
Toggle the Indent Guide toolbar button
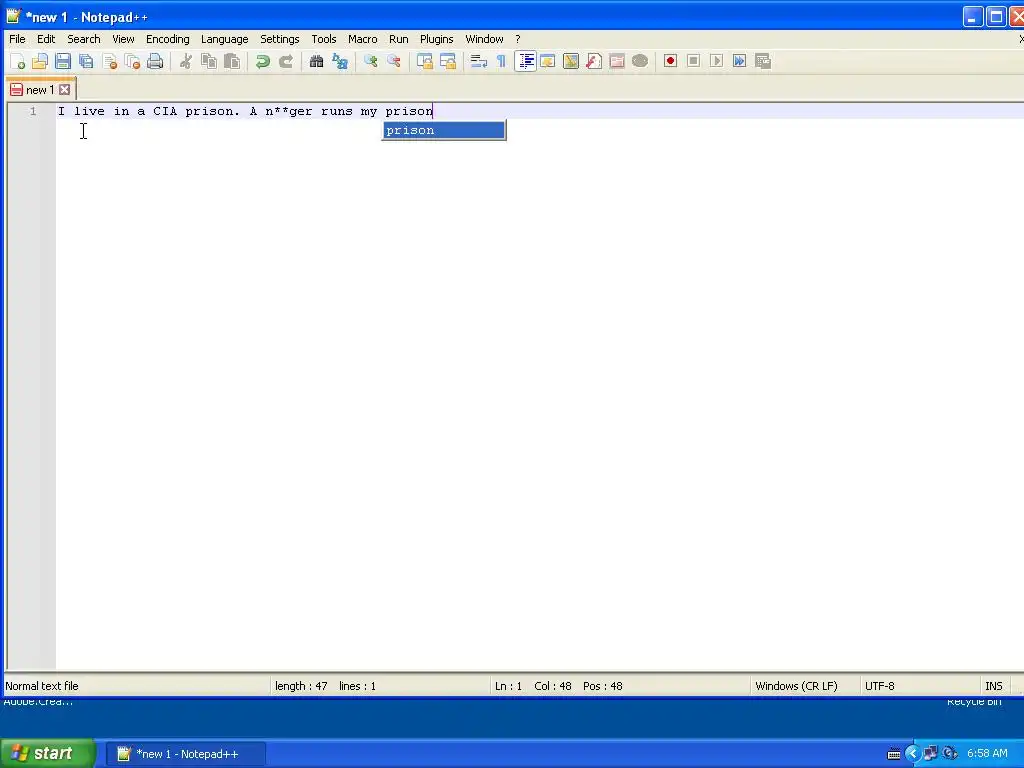[x=525, y=61]
